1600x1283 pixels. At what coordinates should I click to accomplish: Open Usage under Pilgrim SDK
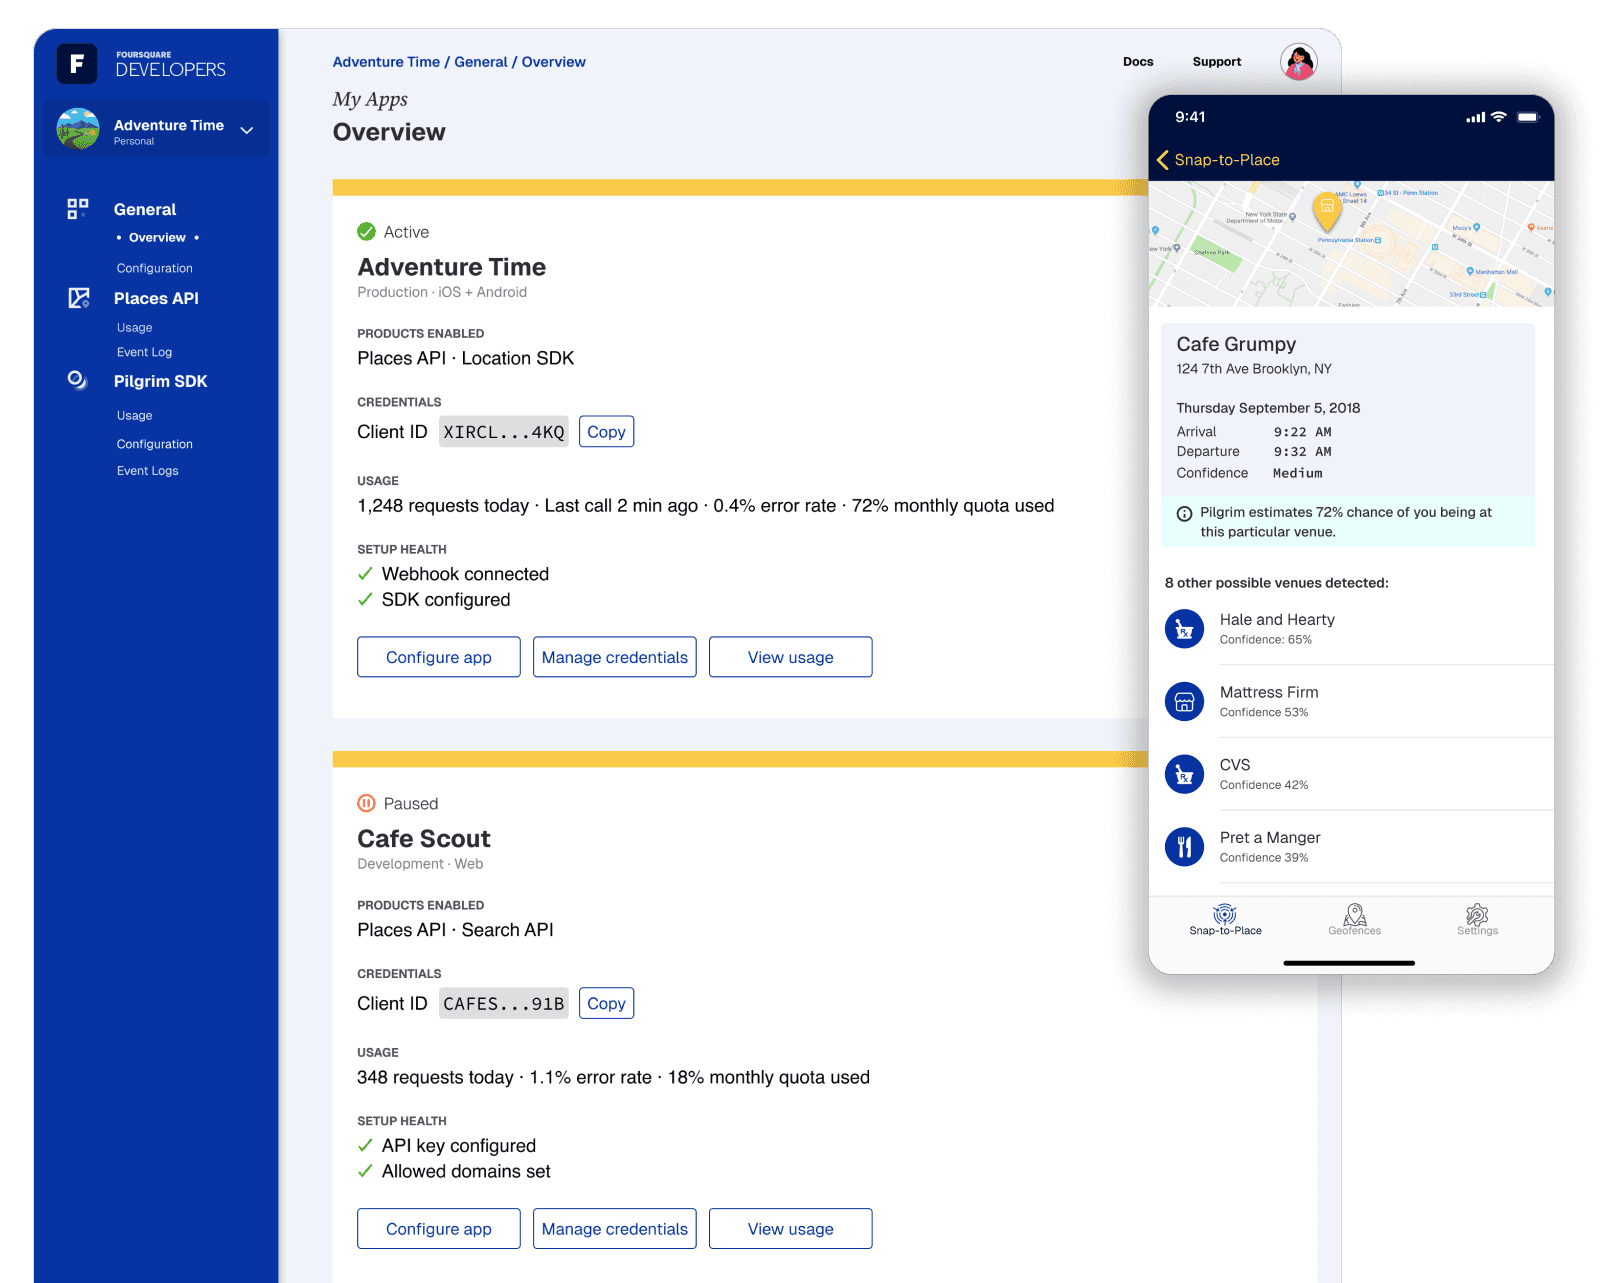point(135,416)
